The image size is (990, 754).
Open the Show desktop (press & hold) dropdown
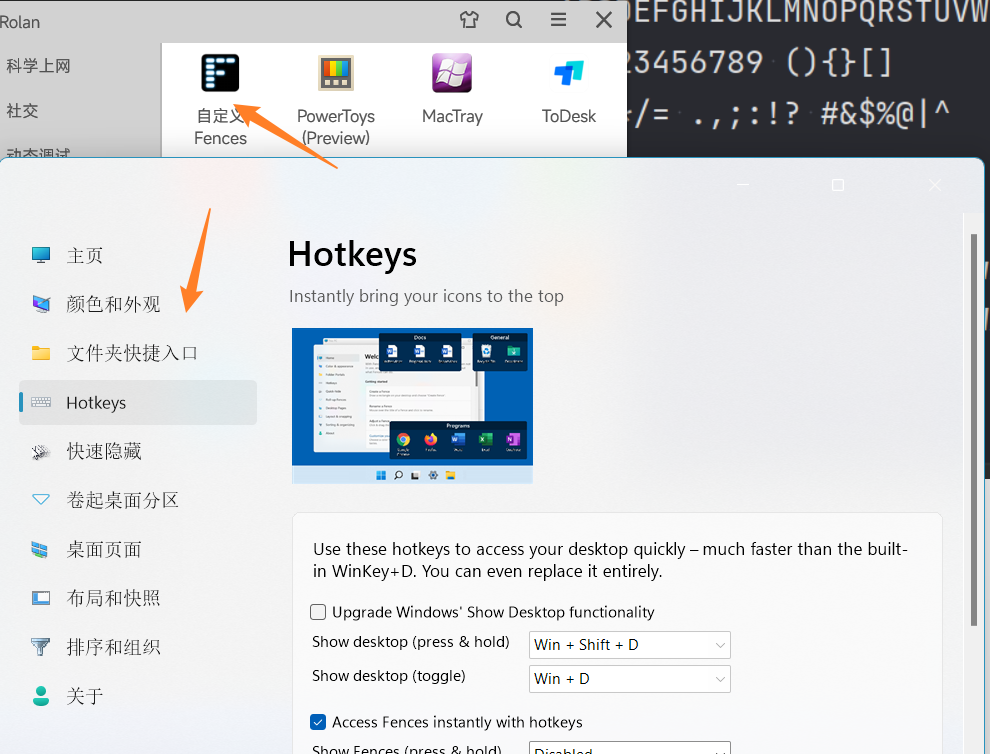point(629,645)
